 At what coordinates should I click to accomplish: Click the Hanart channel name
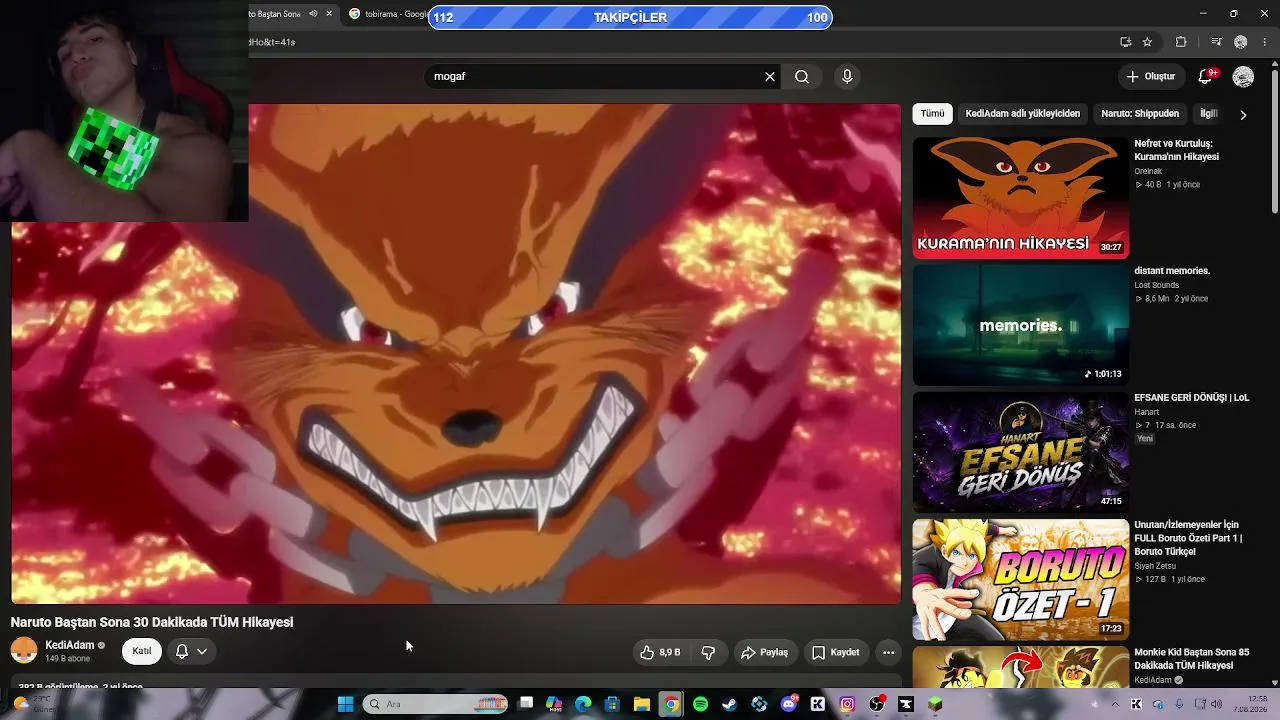point(1146,412)
